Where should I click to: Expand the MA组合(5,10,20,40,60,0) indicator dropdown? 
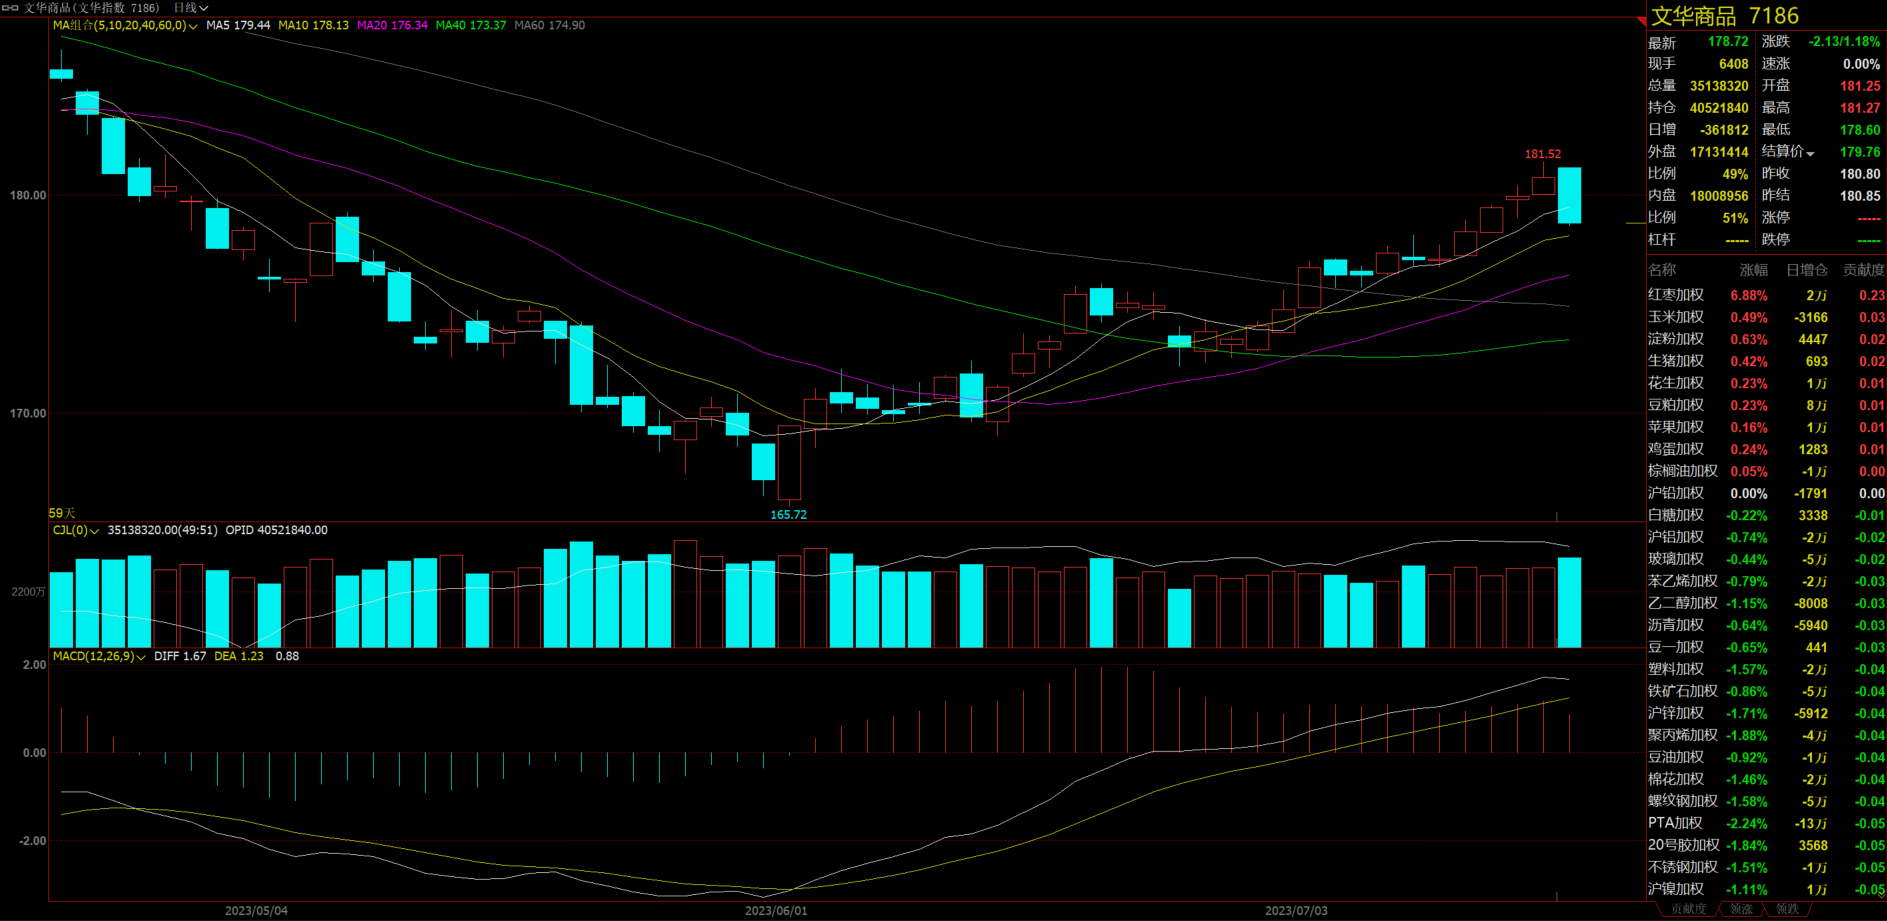click(x=125, y=26)
